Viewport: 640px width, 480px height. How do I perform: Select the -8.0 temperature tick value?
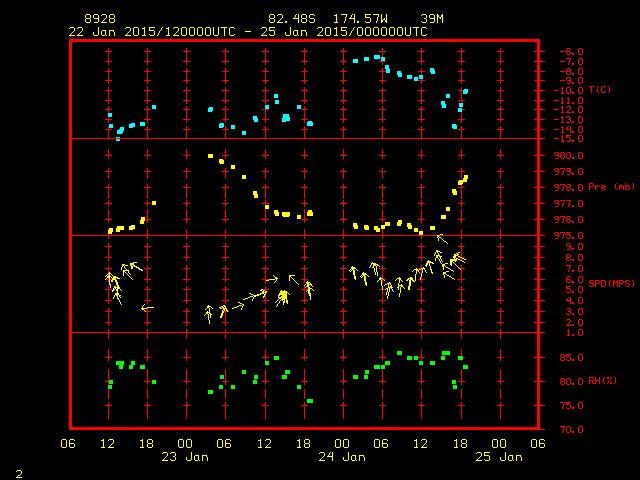[x=571, y=71]
